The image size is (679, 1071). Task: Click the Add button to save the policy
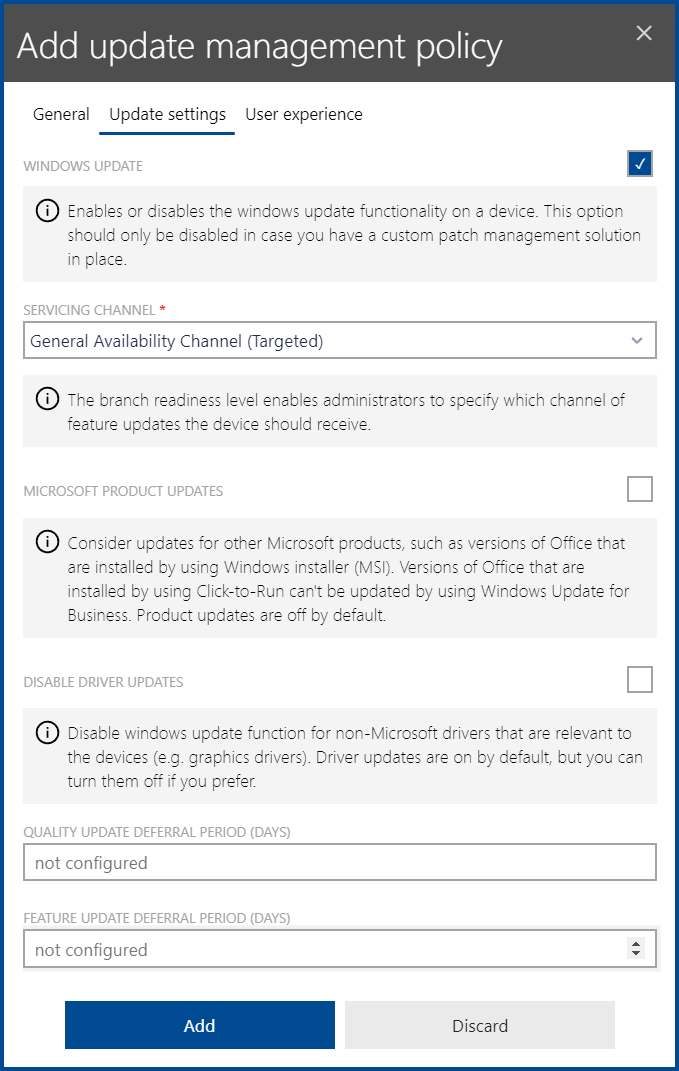pos(199,1025)
